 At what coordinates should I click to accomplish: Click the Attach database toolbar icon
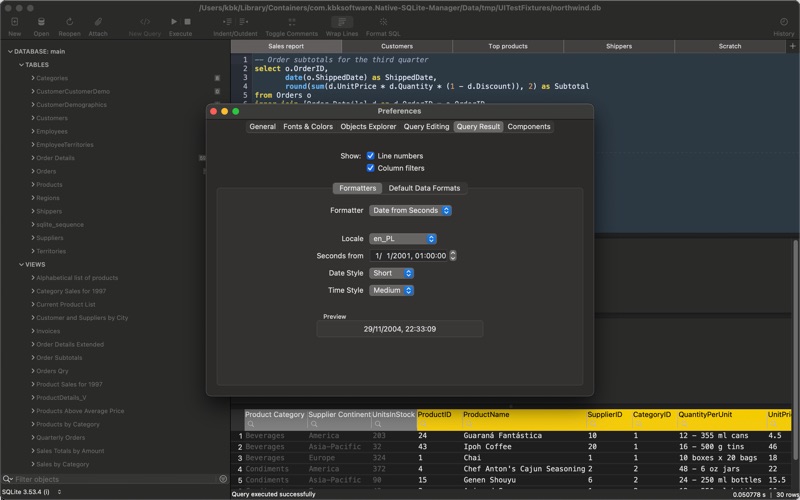pos(98,22)
